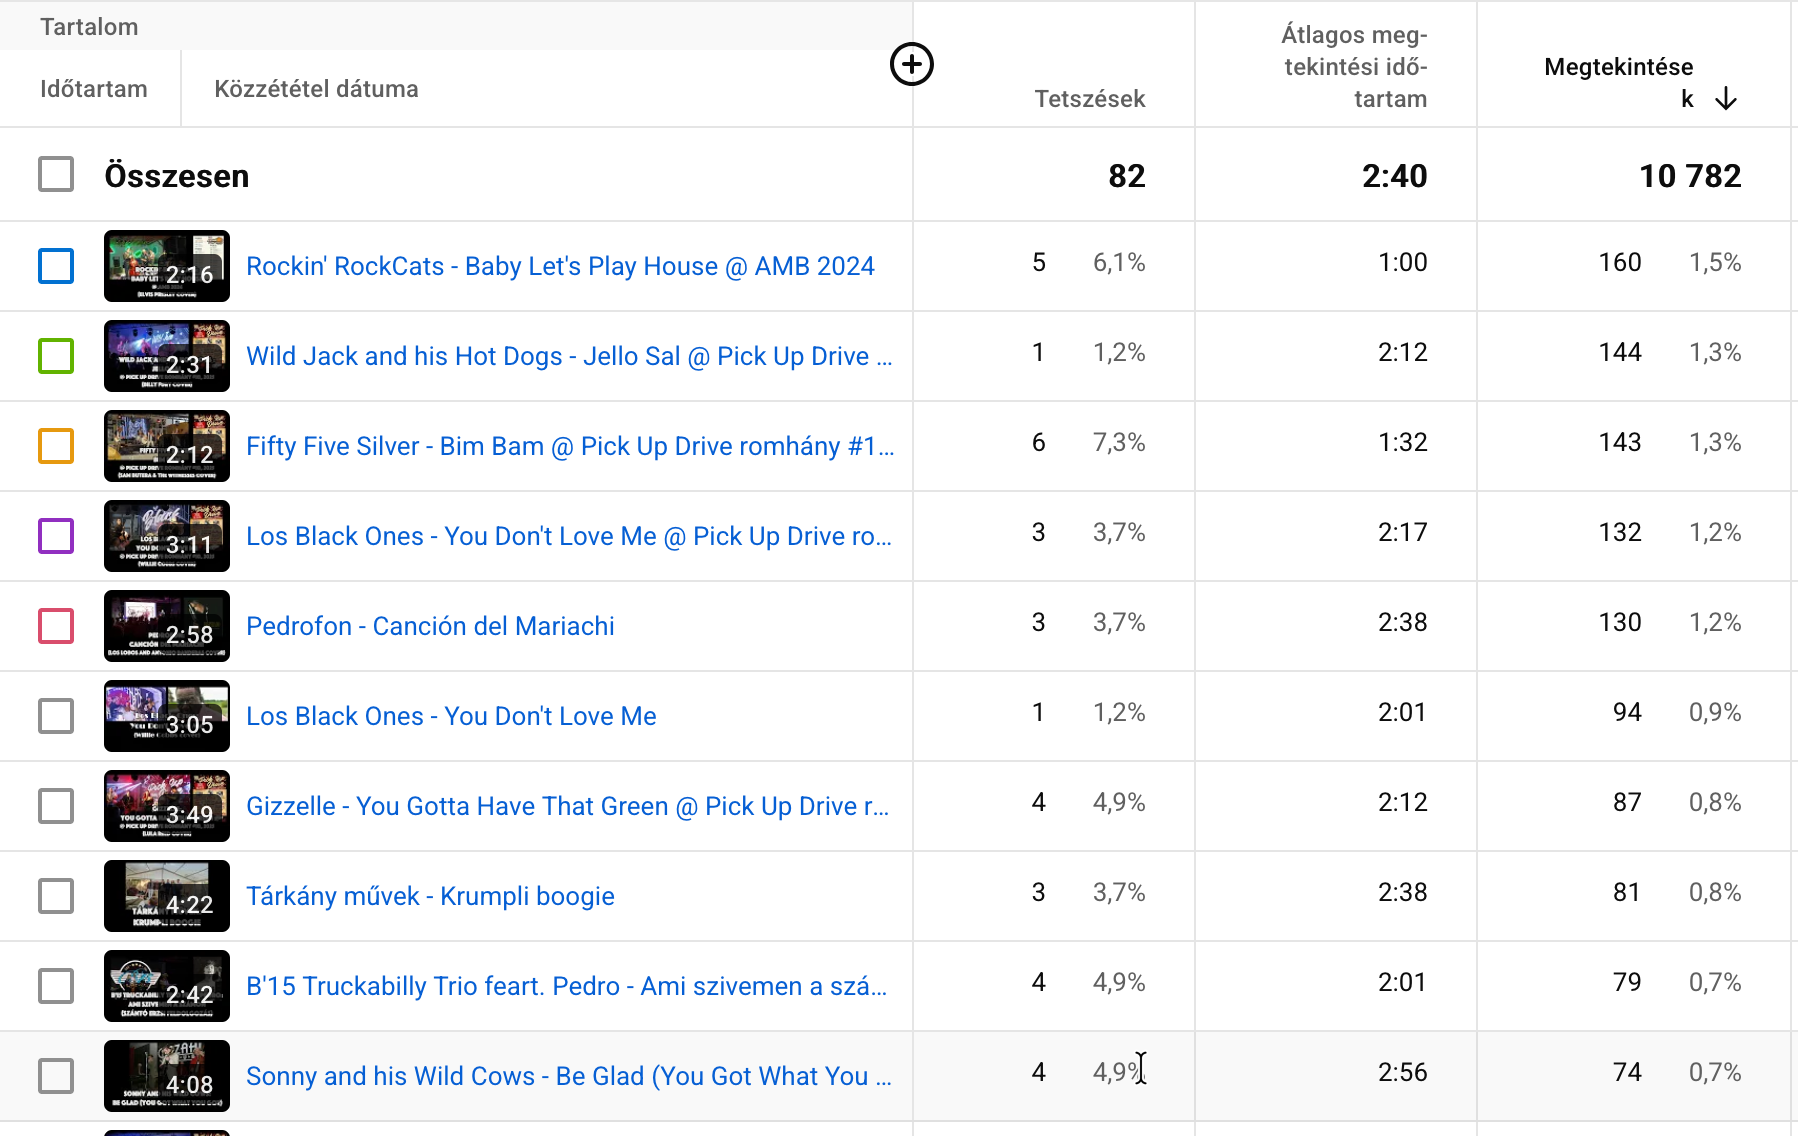Uncheck the orange Fifty Five Silver checkbox
1798x1136 pixels.
click(x=56, y=446)
